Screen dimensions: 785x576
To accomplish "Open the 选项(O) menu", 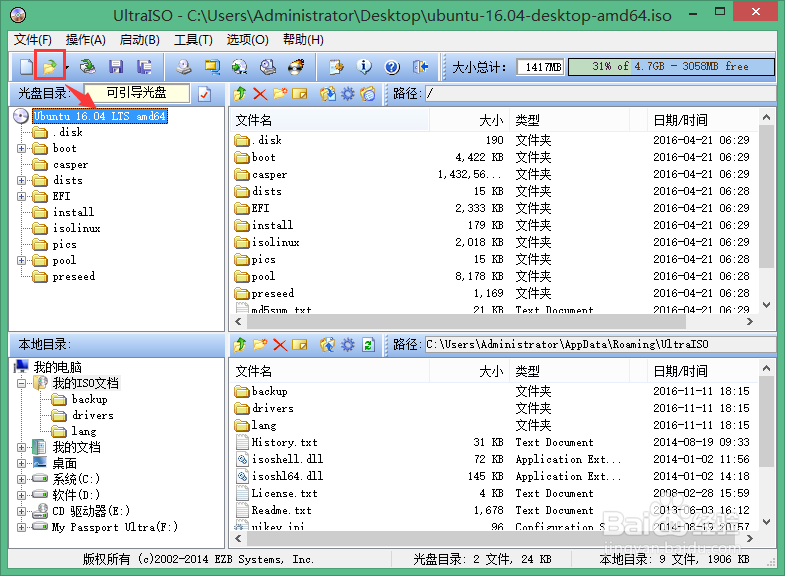I will click(247, 40).
